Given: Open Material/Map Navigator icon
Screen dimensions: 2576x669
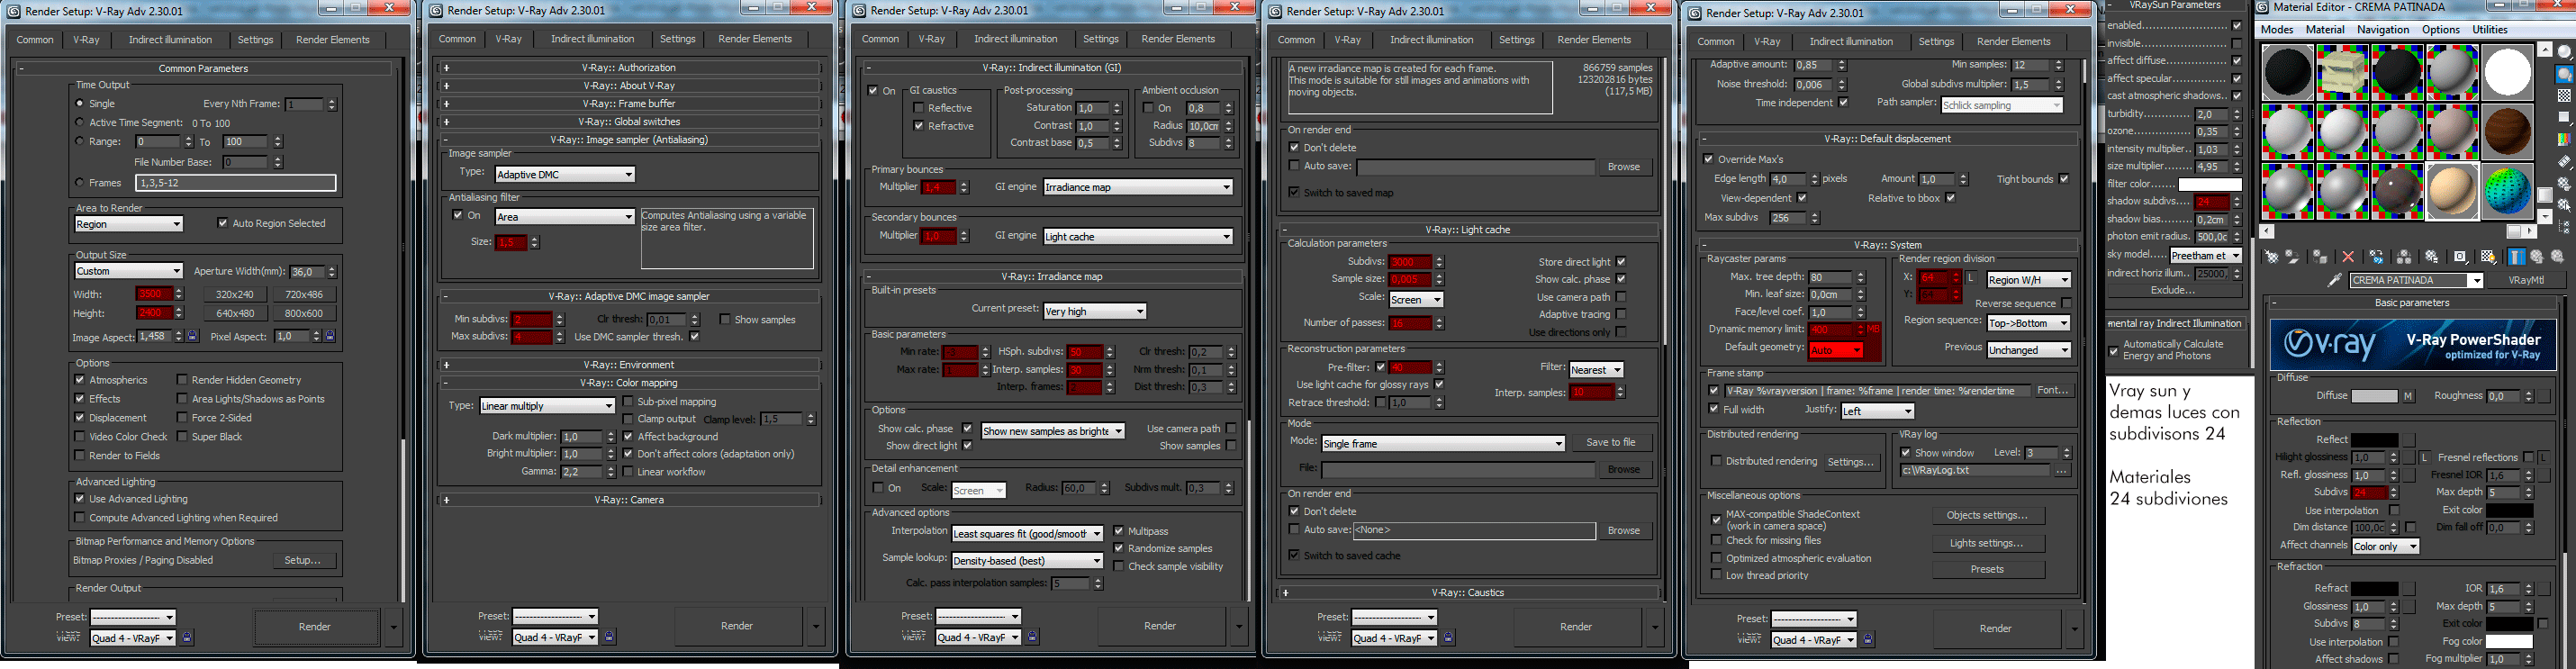Looking at the screenshot, I should click(2565, 227).
